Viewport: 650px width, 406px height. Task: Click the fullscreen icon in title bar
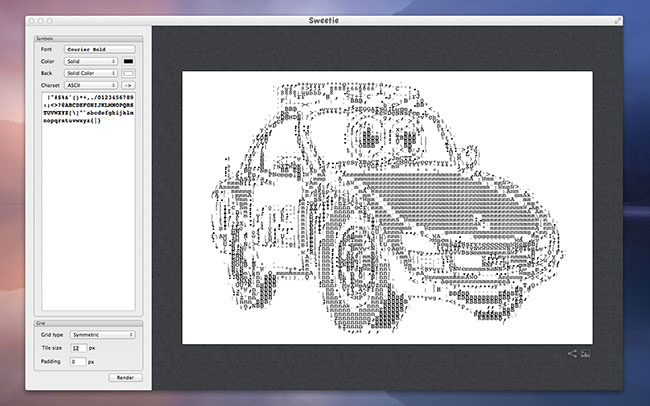click(x=617, y=21)
